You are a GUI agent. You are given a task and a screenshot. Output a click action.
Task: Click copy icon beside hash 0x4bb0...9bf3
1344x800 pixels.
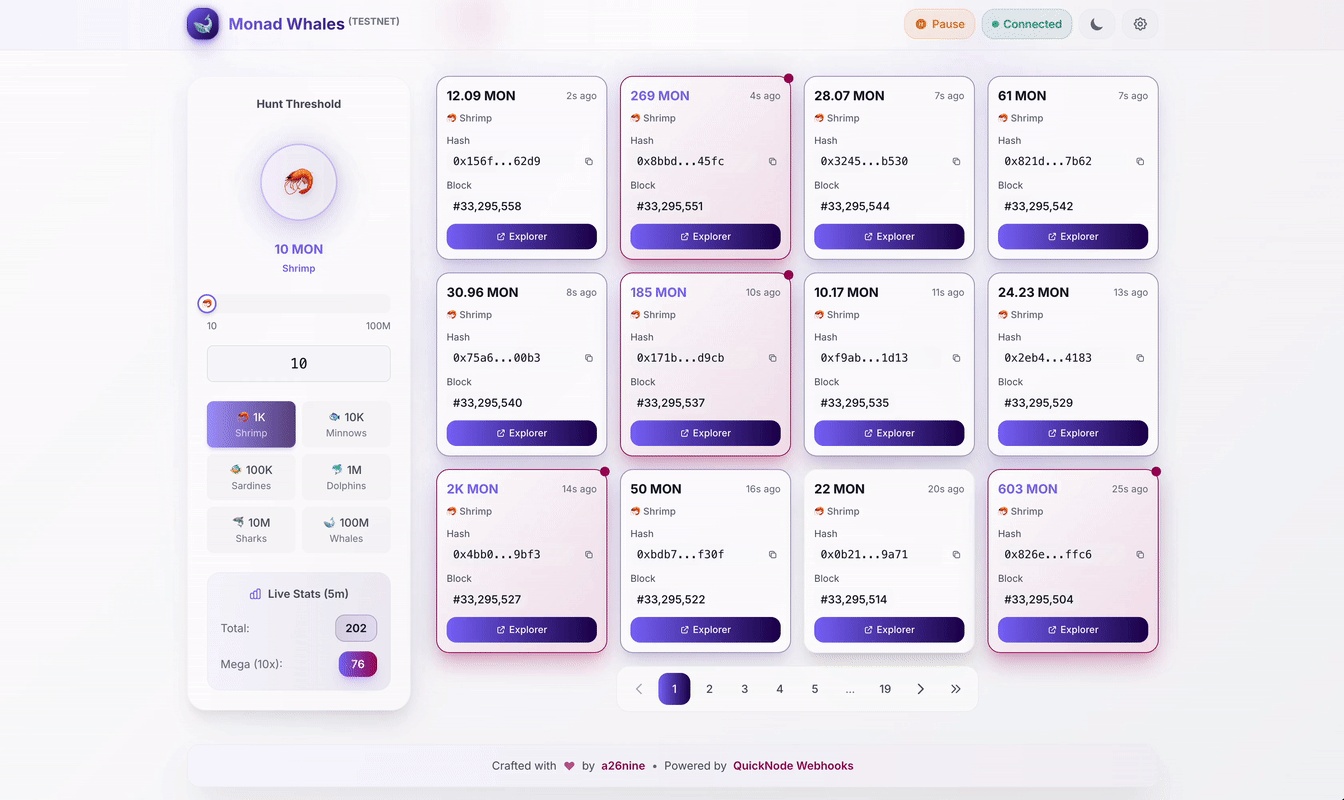tap(588, 554)
